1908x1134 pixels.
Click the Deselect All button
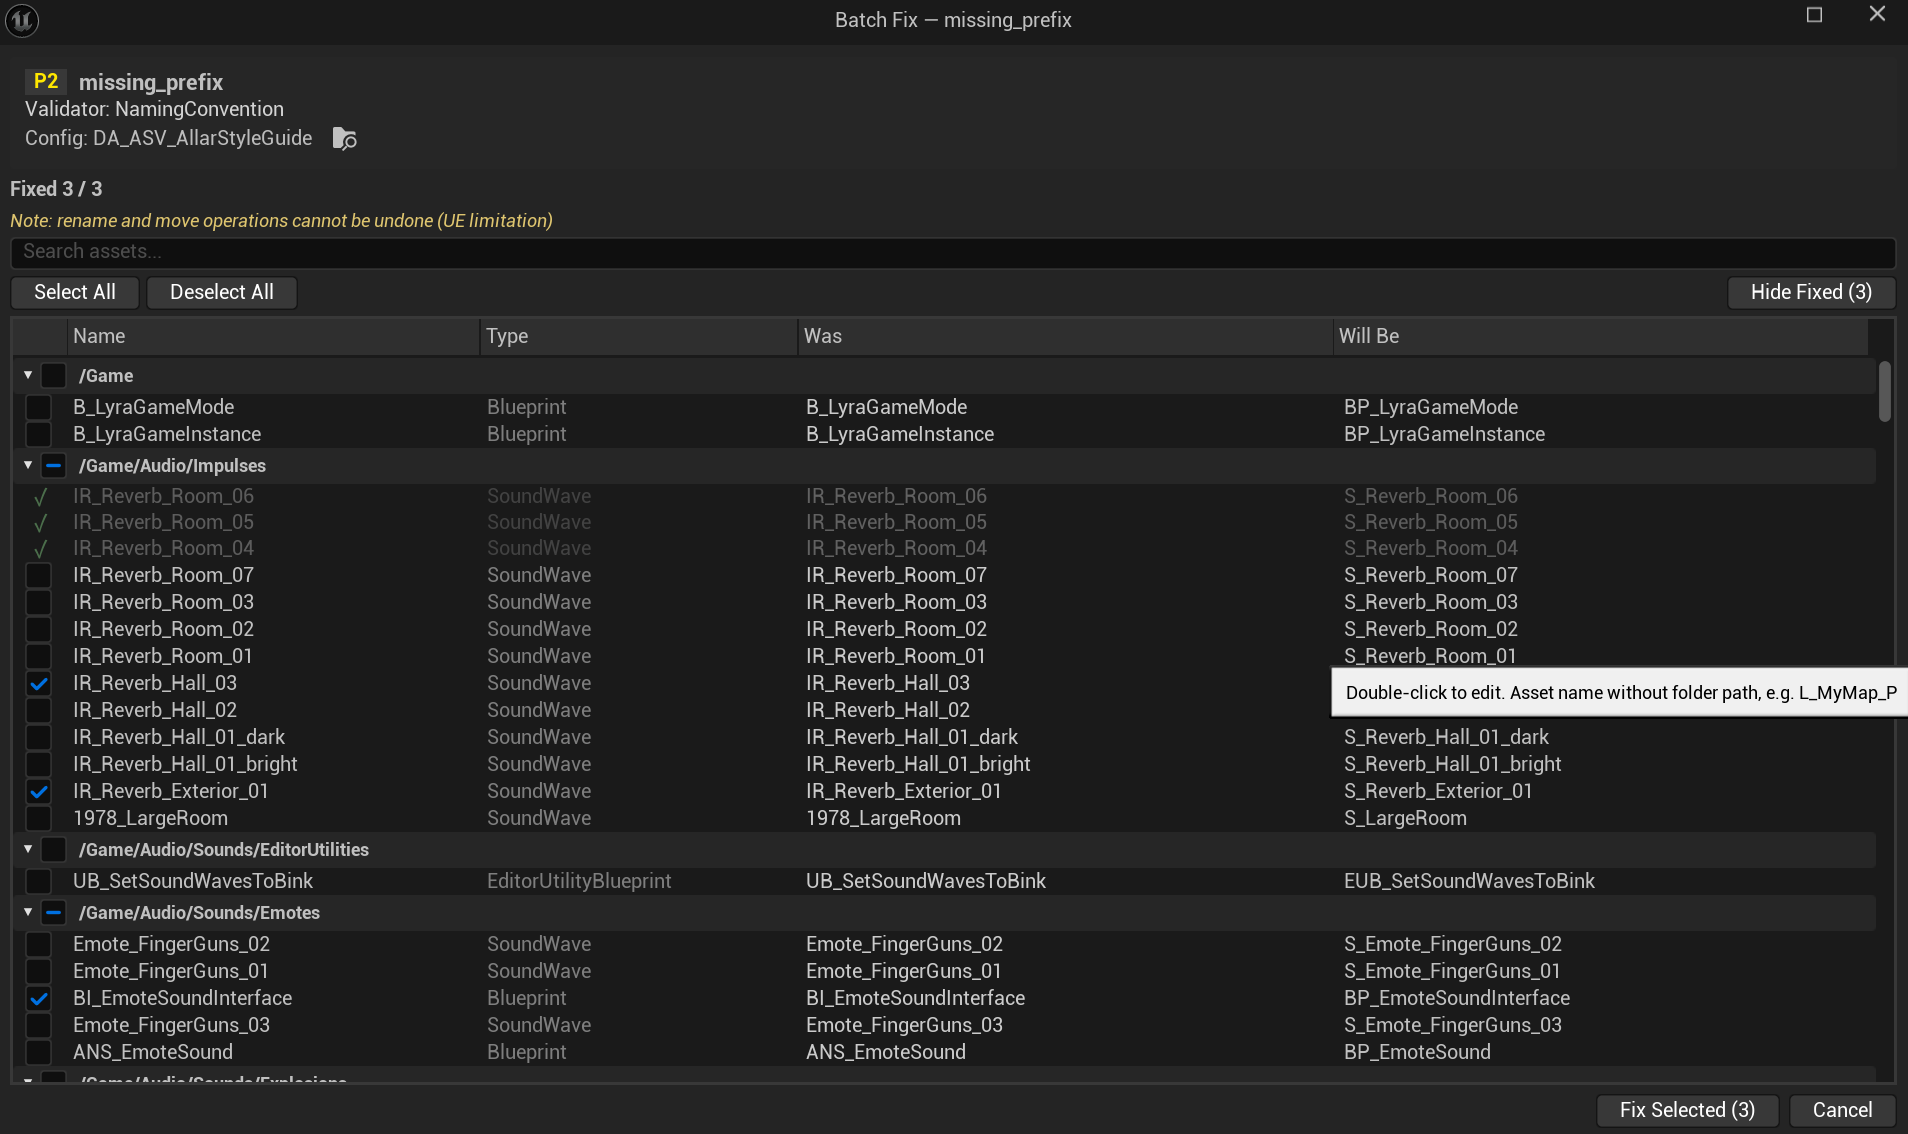[x=222, y=292]
